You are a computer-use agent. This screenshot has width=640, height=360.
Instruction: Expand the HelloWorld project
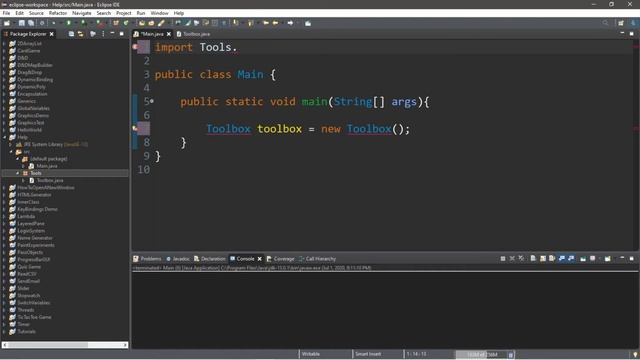click(5, 130)
